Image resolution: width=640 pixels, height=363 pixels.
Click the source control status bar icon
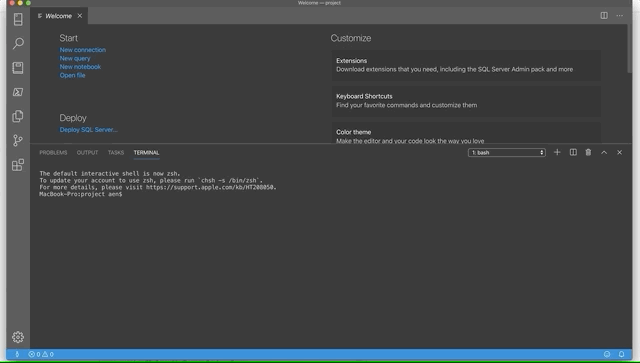pyautogui.click(x=17, y=354)
